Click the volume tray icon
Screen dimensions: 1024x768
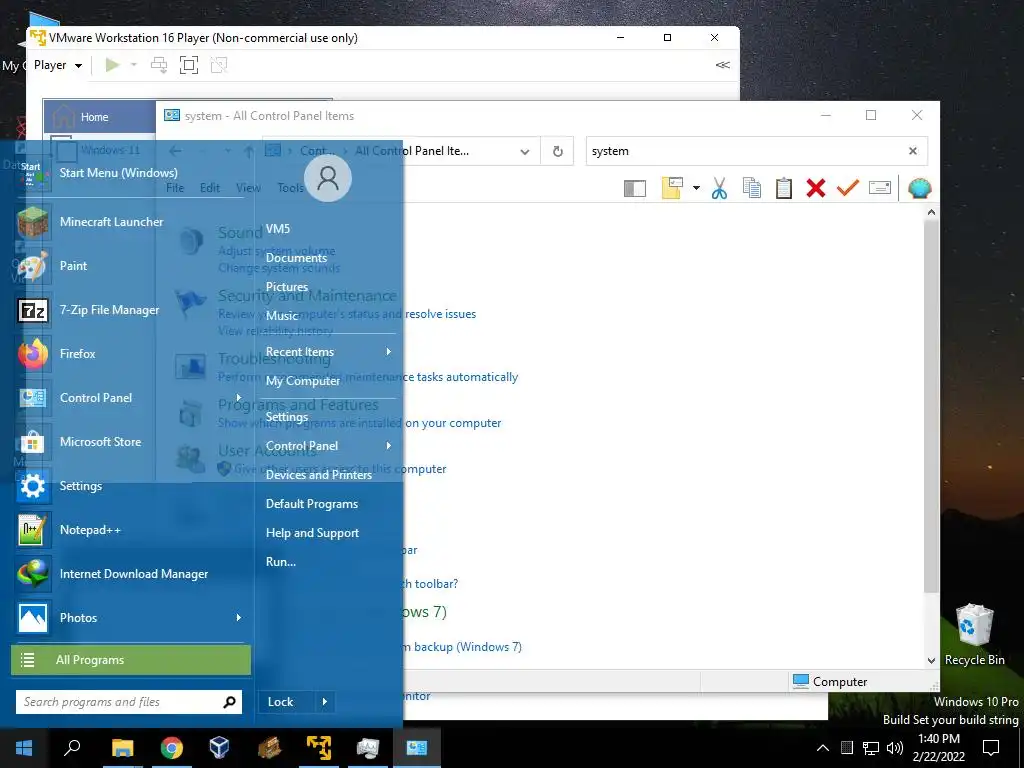click(895, 748)
